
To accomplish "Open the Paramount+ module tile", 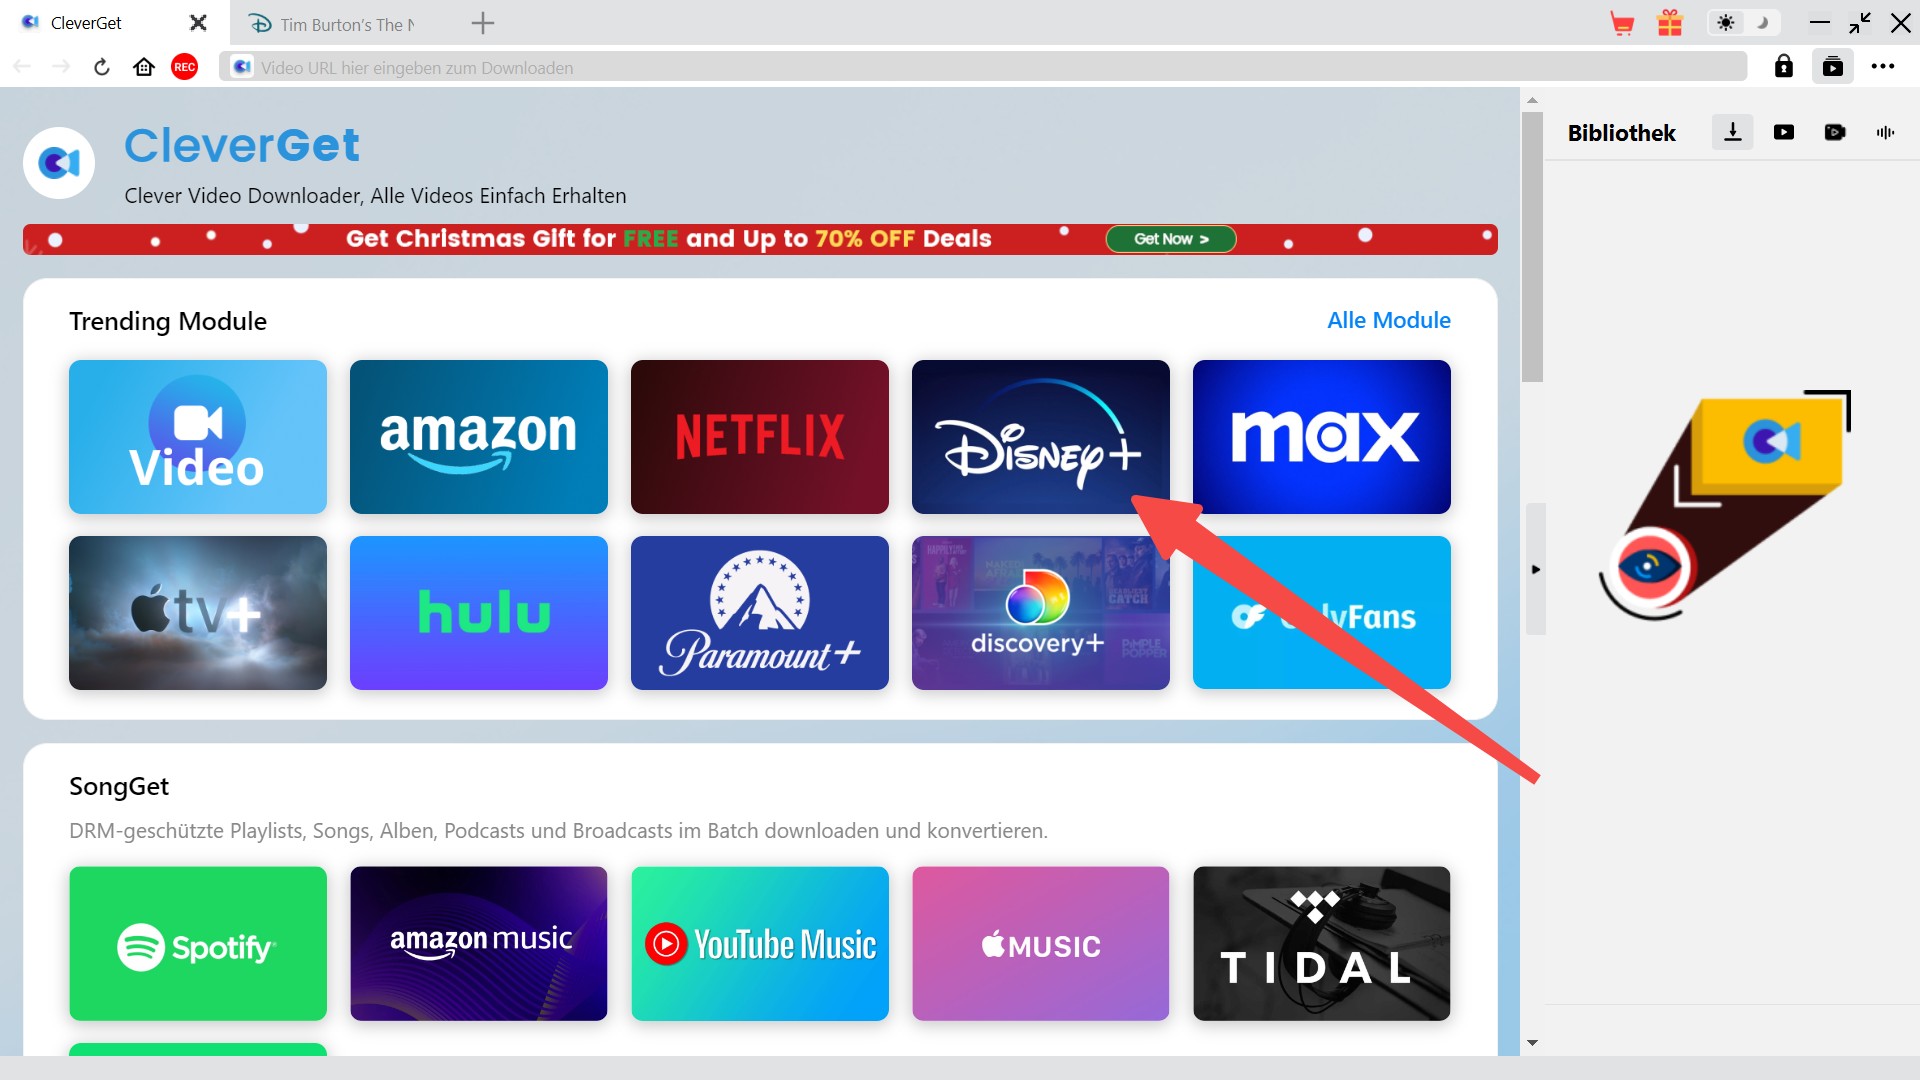I will coord(760,613).
